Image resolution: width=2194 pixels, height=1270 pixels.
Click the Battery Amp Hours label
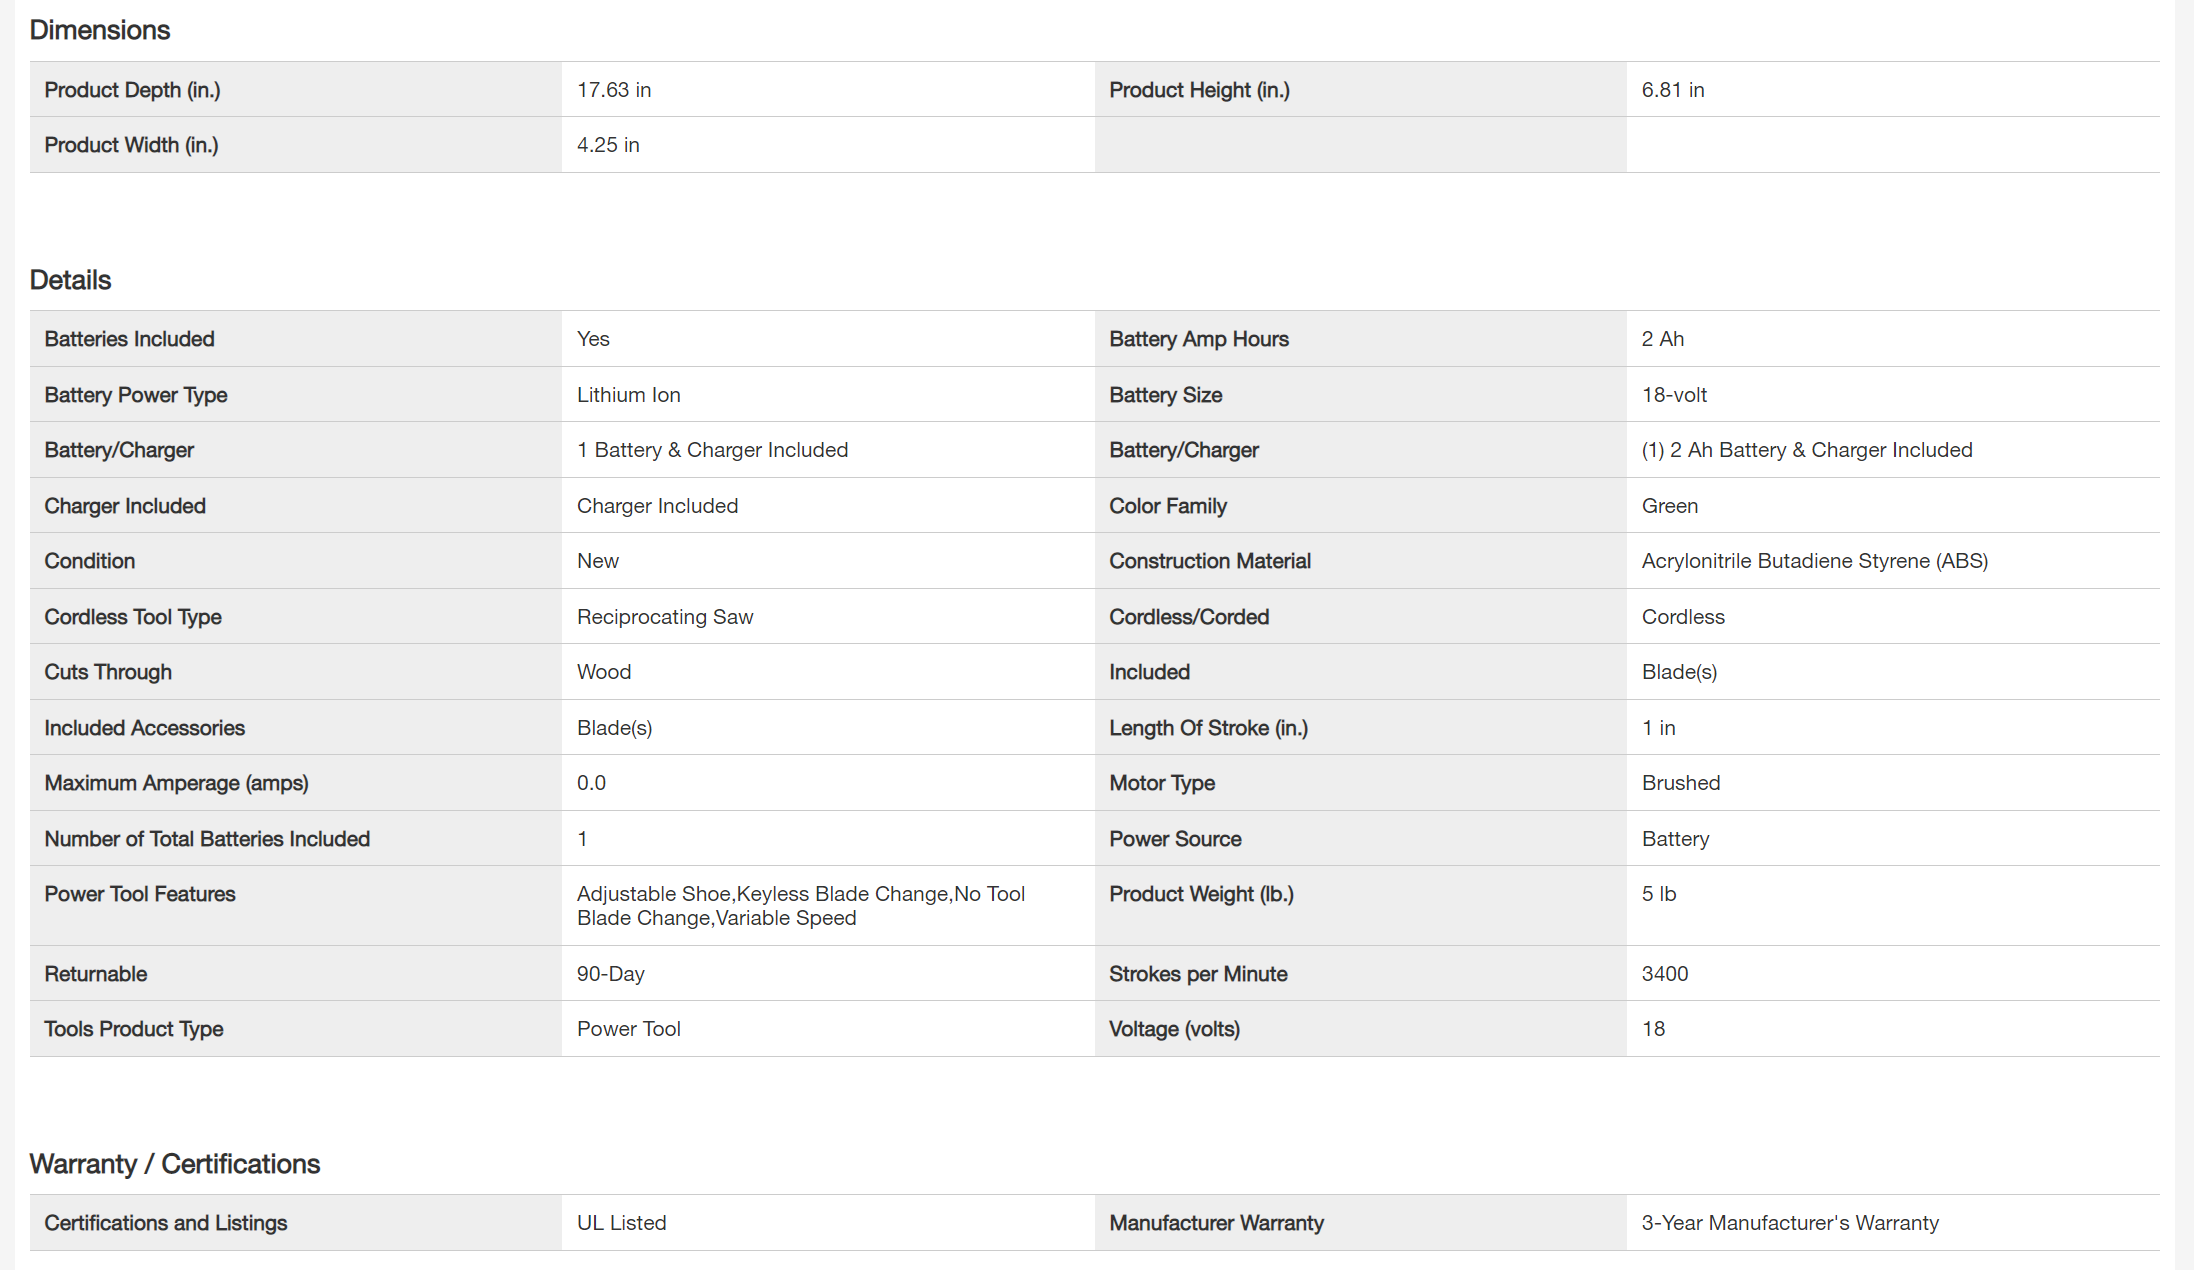coord(1198,339)
